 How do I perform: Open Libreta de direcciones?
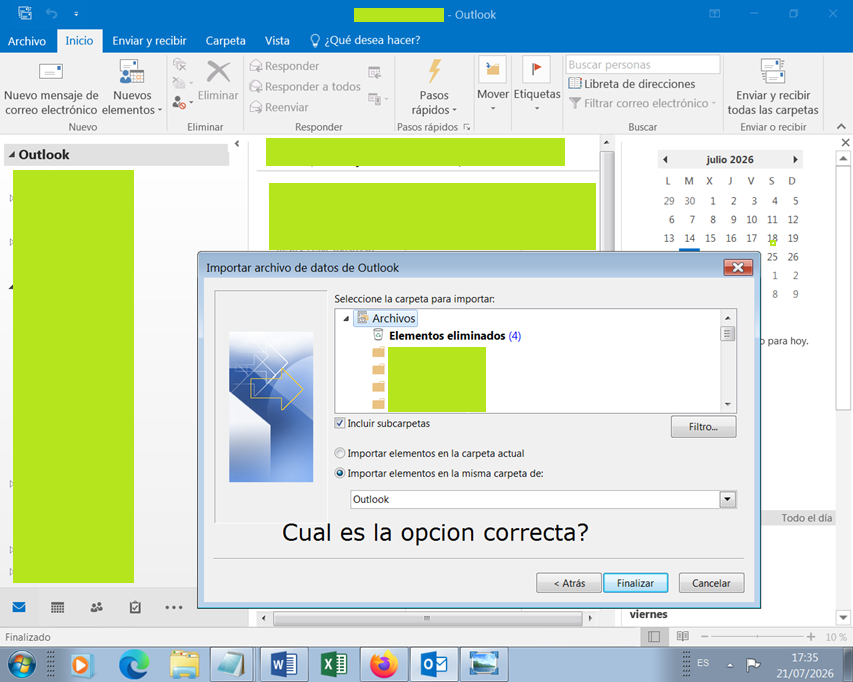point(632,84)
